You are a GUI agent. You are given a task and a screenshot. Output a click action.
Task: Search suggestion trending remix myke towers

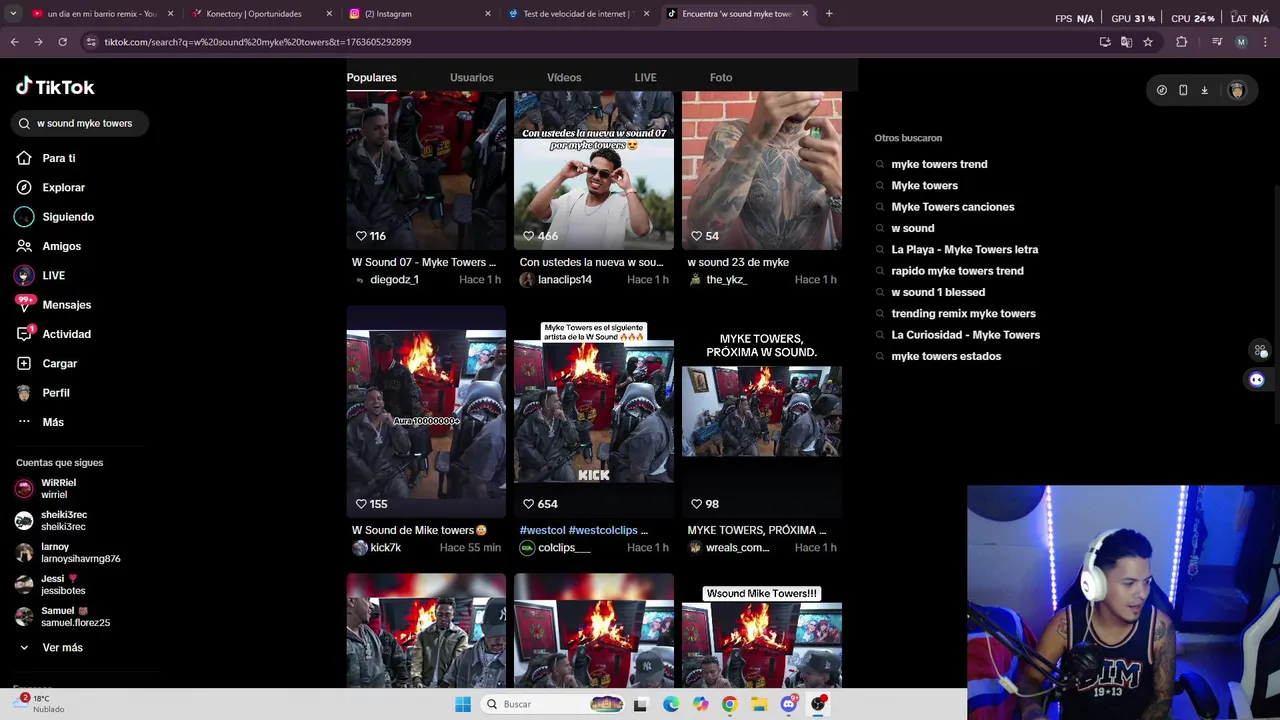[x=963, y=314]
